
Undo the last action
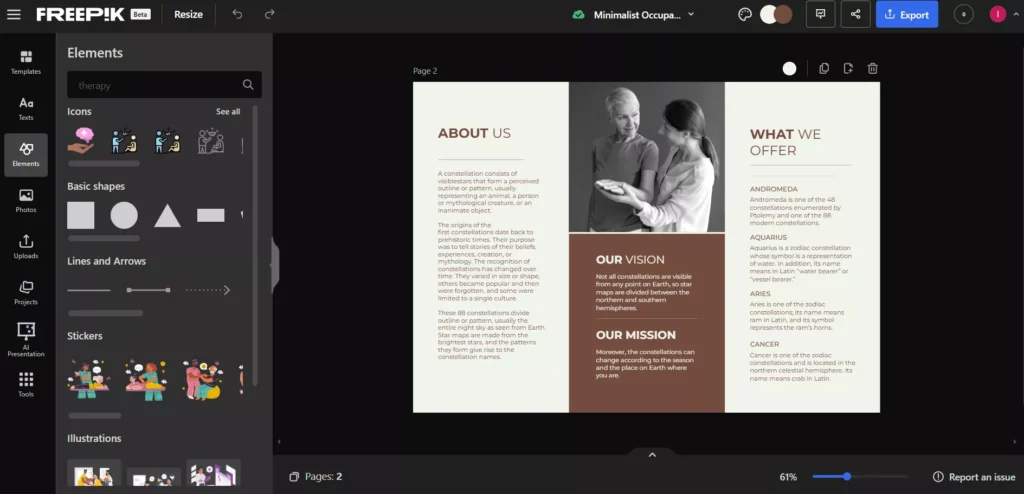coord(237,14)
